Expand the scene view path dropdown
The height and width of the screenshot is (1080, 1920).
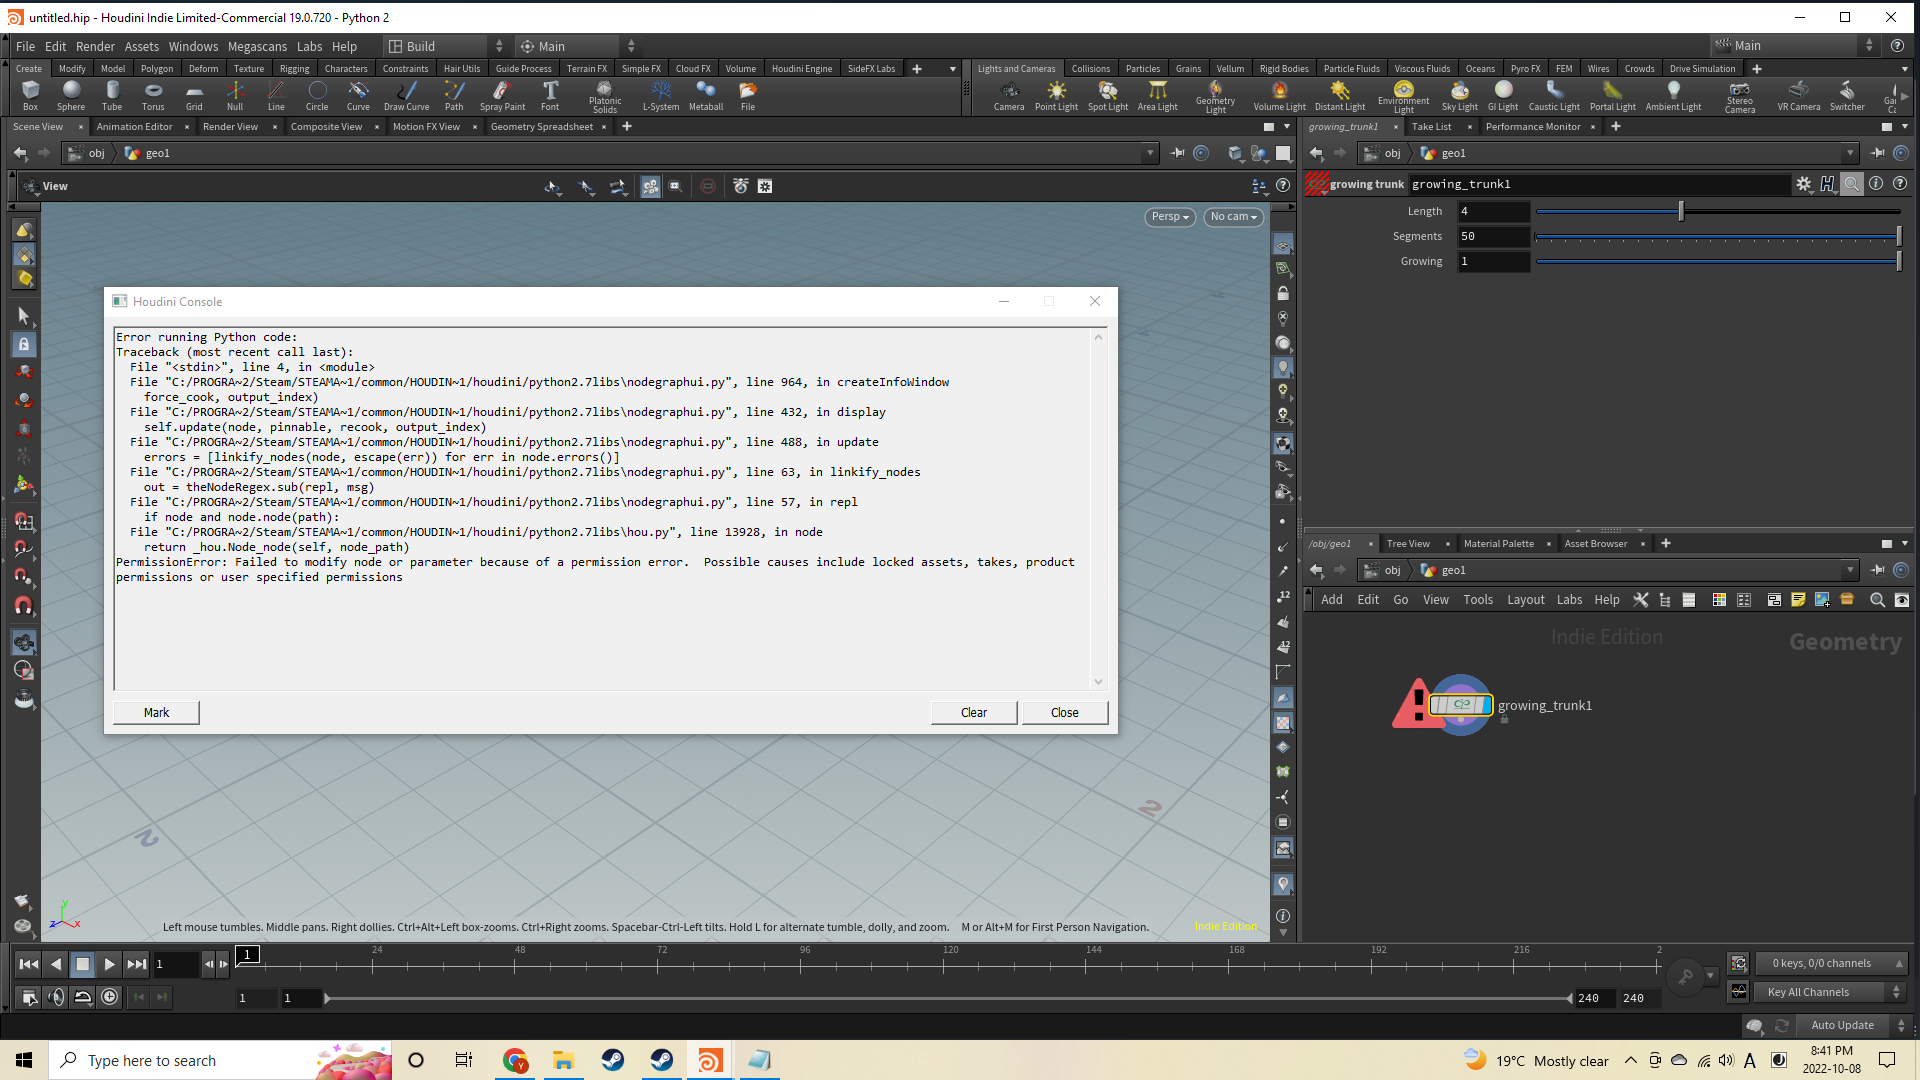tap(1150, 153)
